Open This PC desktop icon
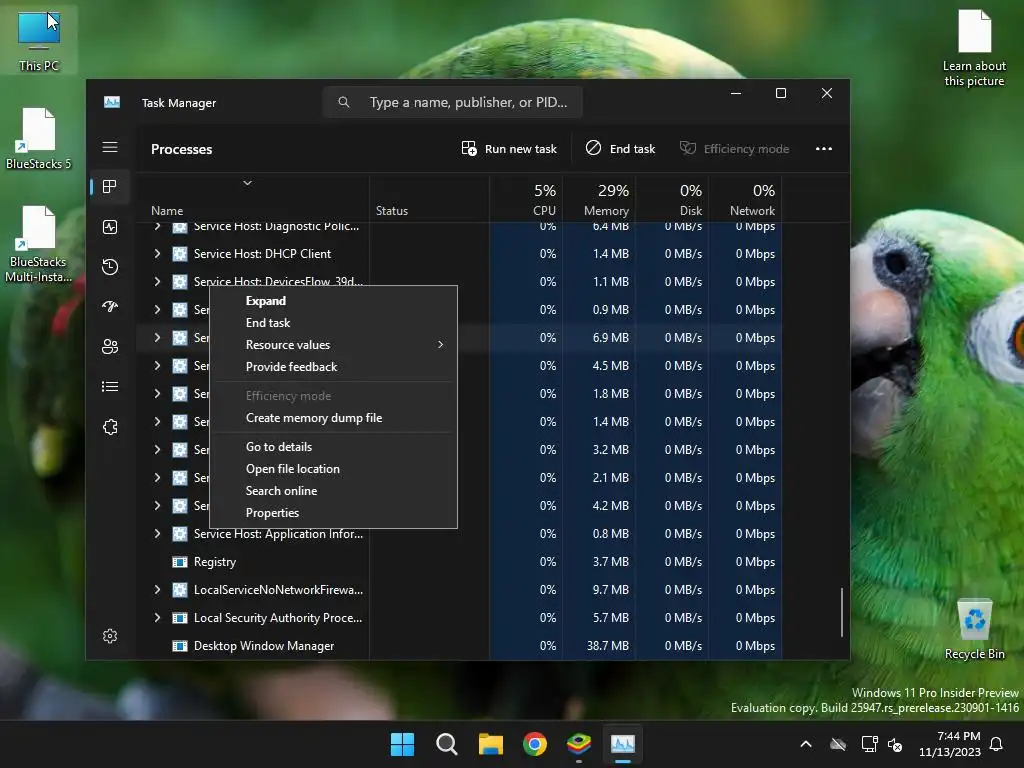1024x768 pixels. [x=39, y=40]
